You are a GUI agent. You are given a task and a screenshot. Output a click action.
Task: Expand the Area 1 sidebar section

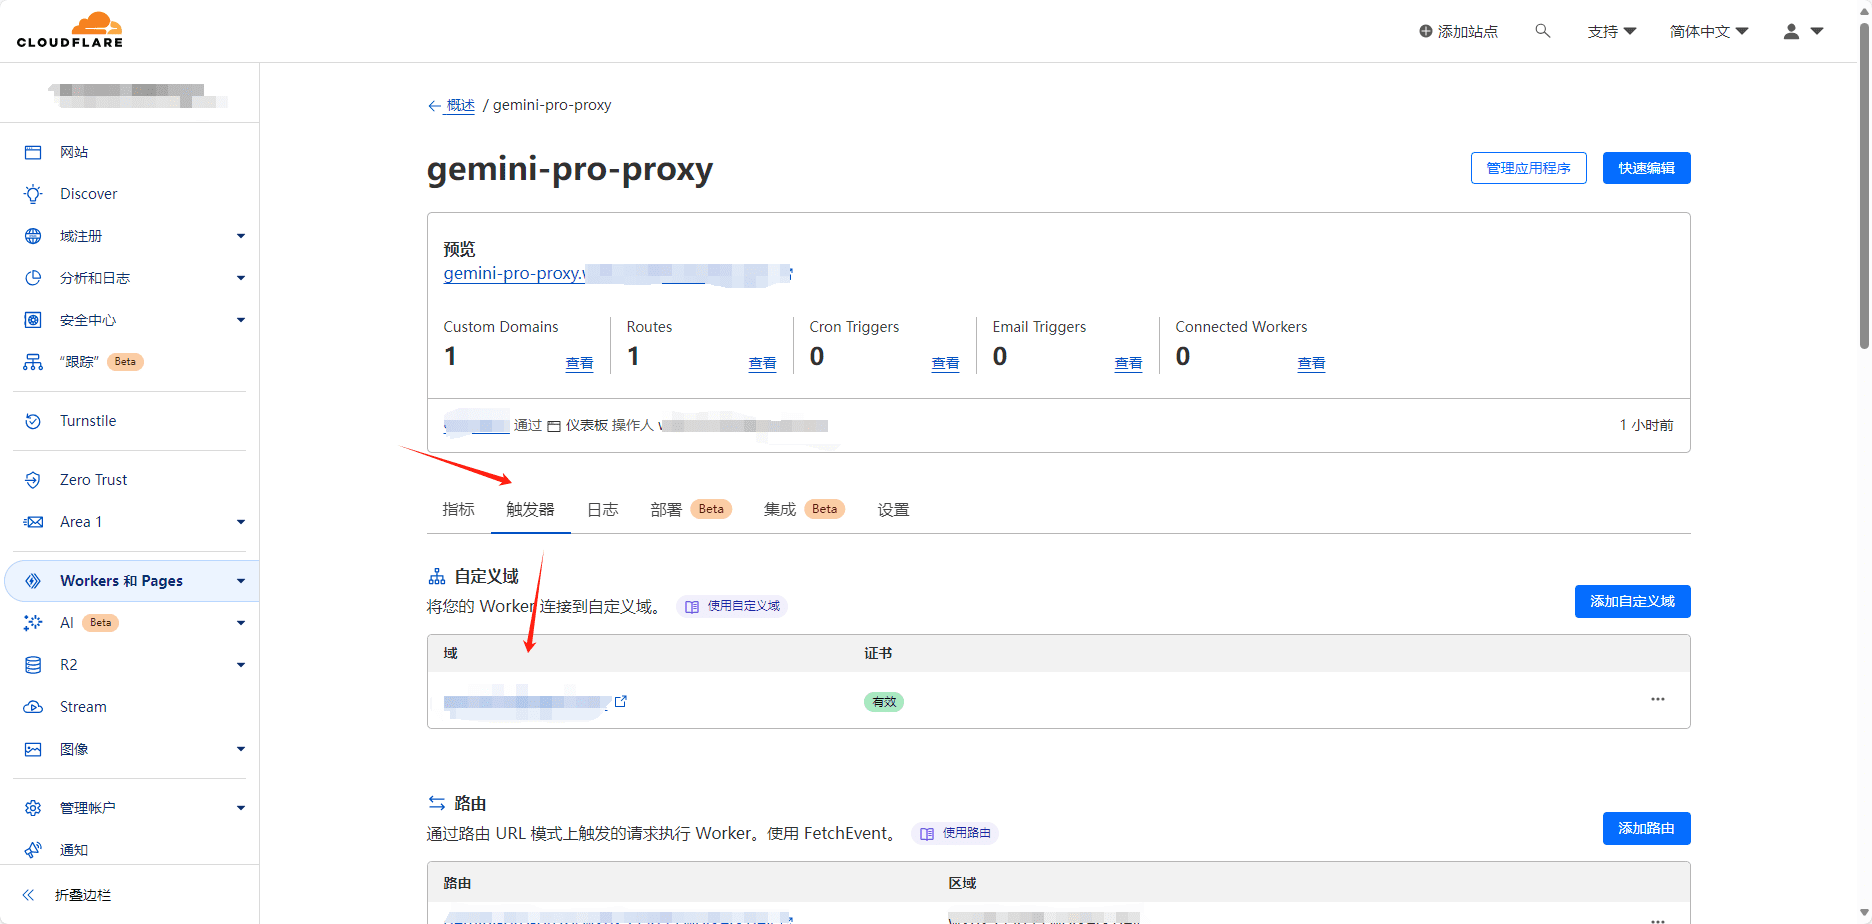(241, 522)
